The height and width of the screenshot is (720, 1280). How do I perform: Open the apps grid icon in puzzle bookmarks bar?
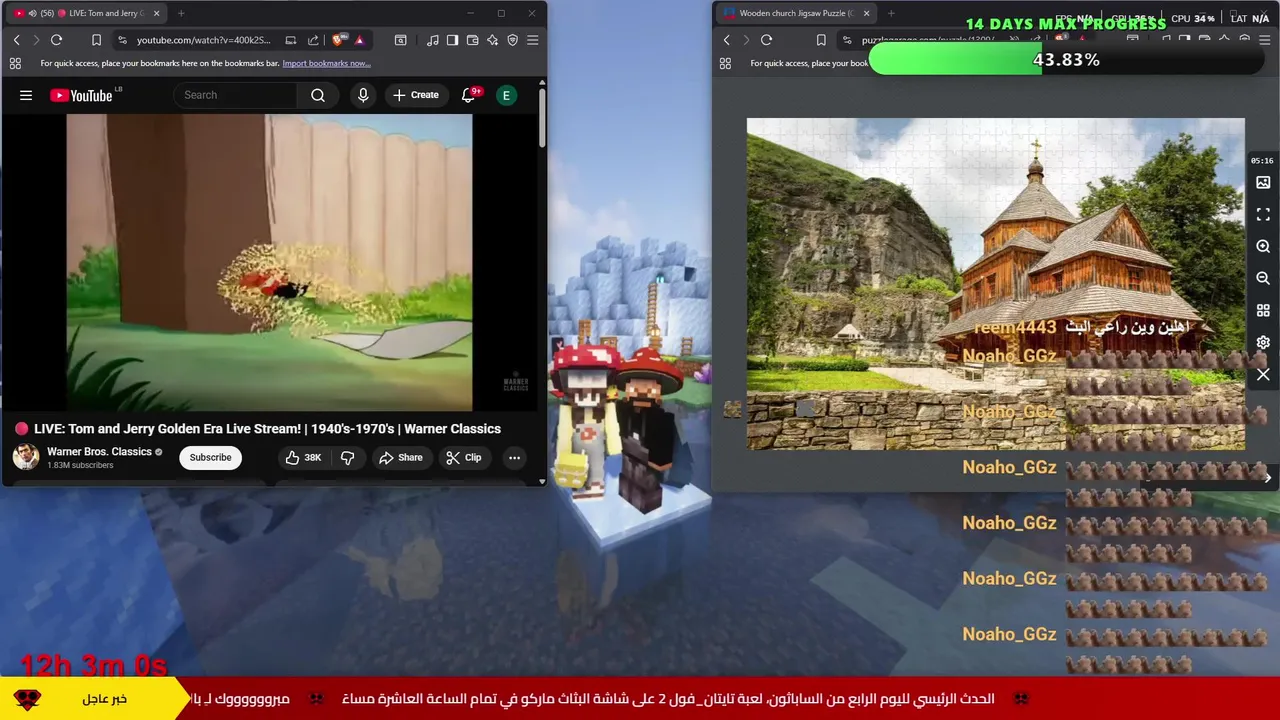(725, 63)
